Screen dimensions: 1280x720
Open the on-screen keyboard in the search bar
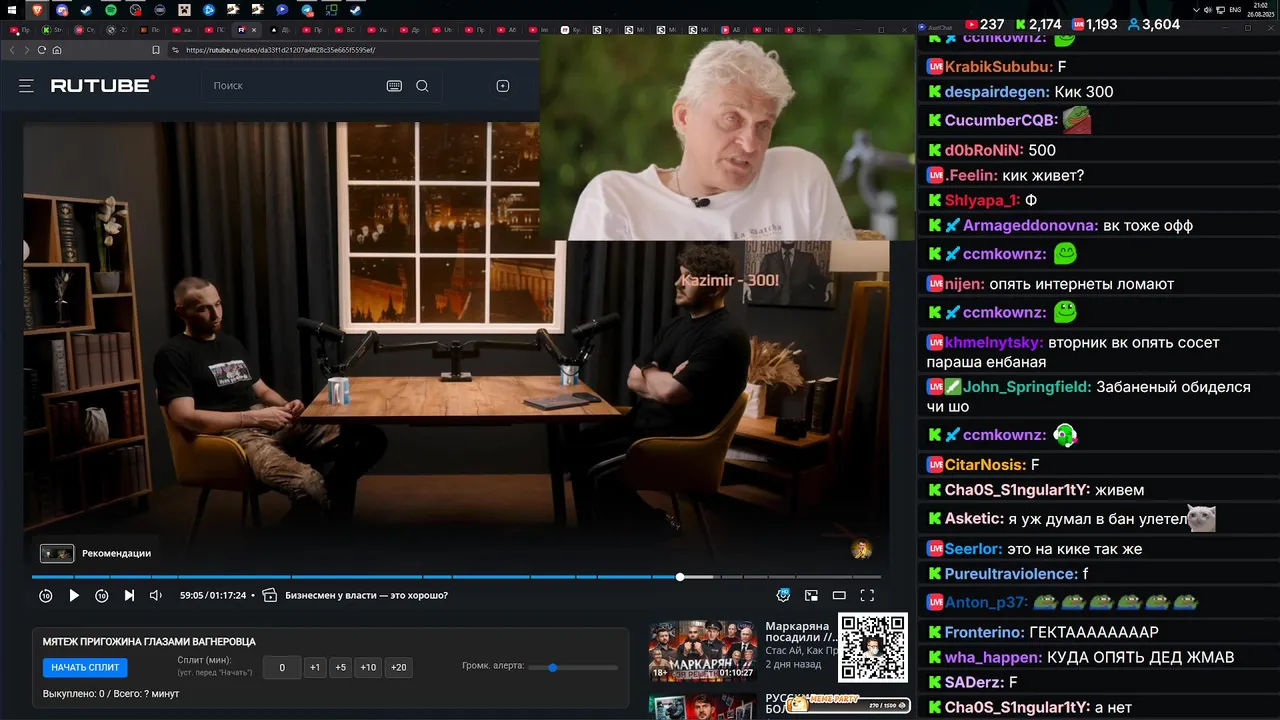tap(394, 86)
